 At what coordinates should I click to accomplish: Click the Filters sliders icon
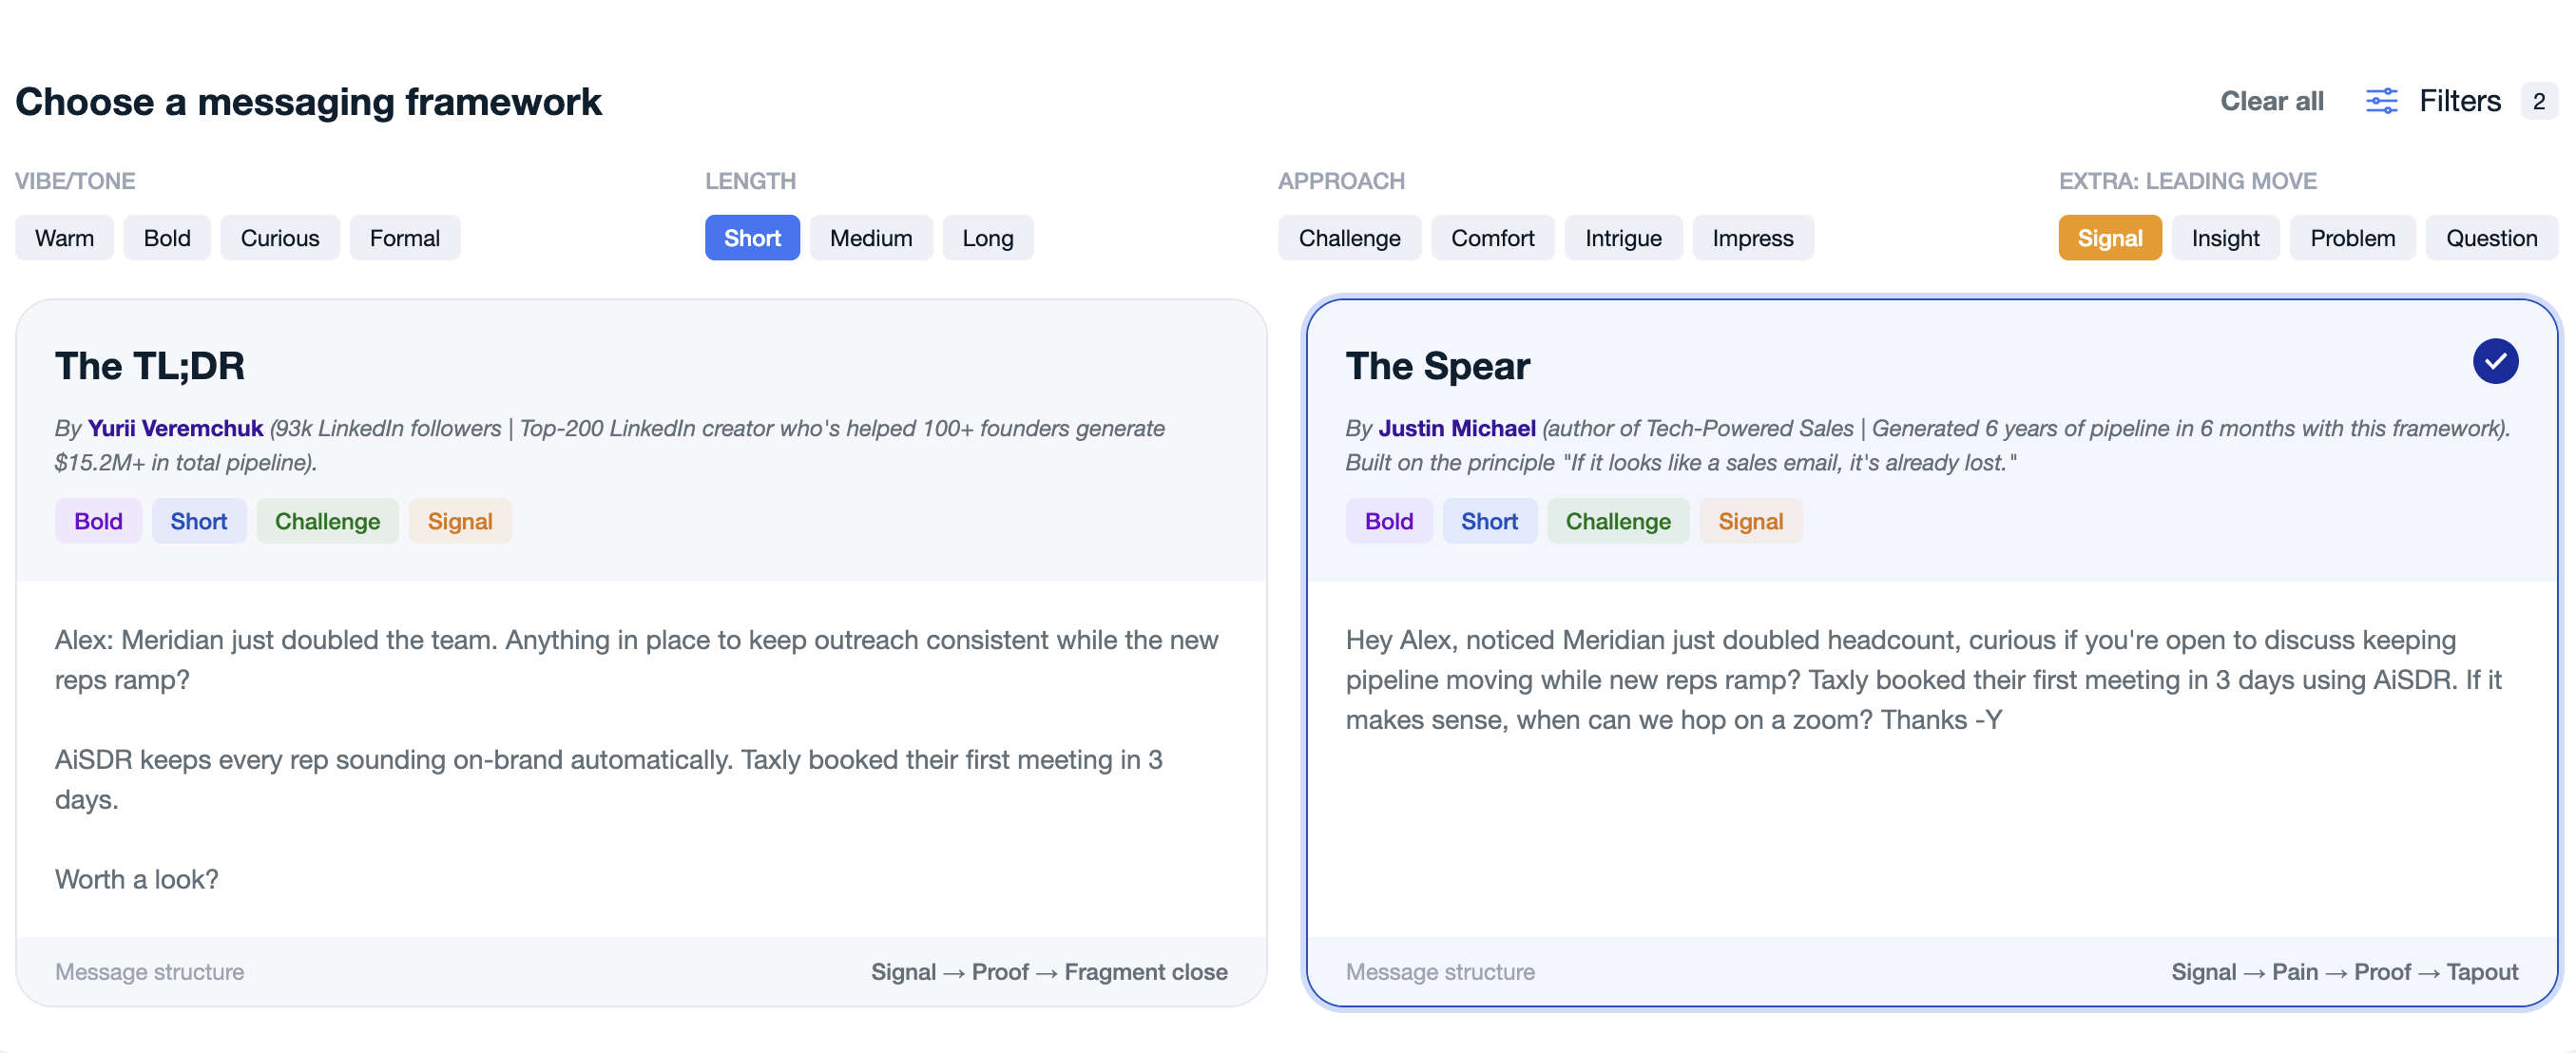(2381, 101)
